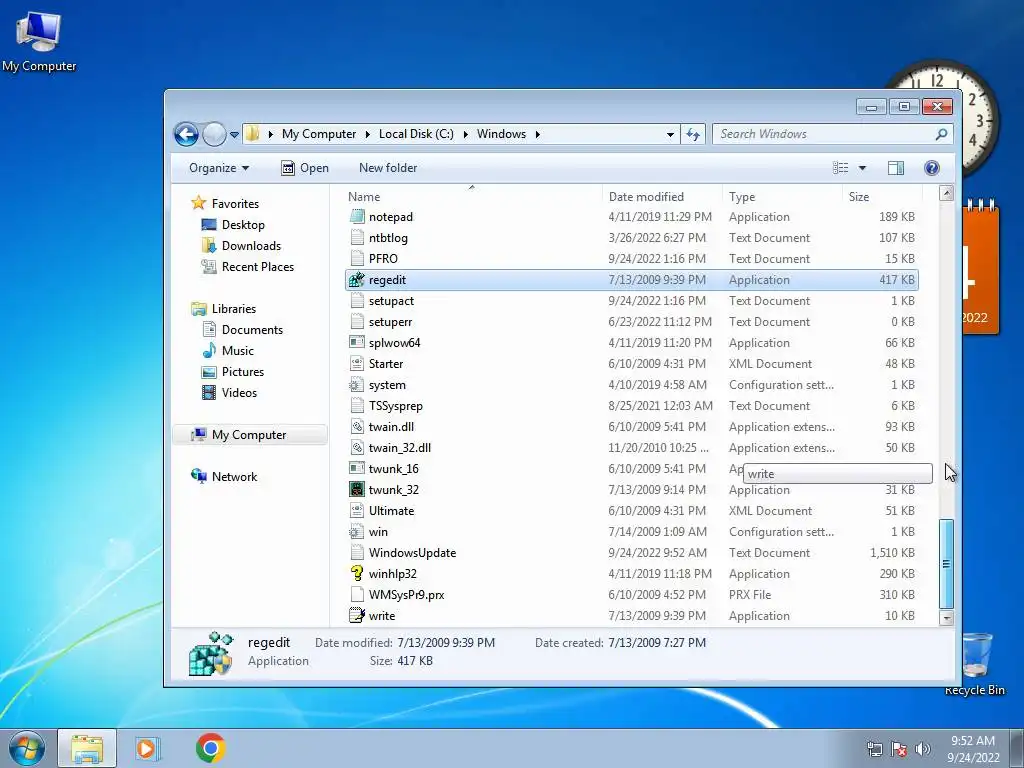The width and height of the screenshot is (1024, 768).
Task: Toggle the preview pane button
Action: pyautogui.click(x=896, y=168)
